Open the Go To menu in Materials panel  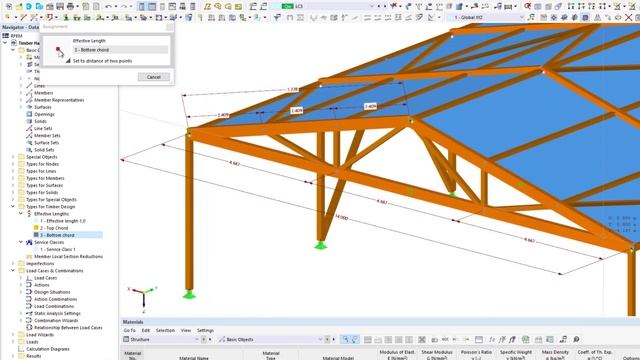tap(129, 330)
